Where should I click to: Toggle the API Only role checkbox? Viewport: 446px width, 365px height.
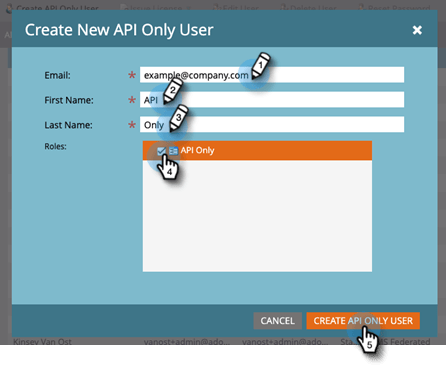tap(161, 151)
